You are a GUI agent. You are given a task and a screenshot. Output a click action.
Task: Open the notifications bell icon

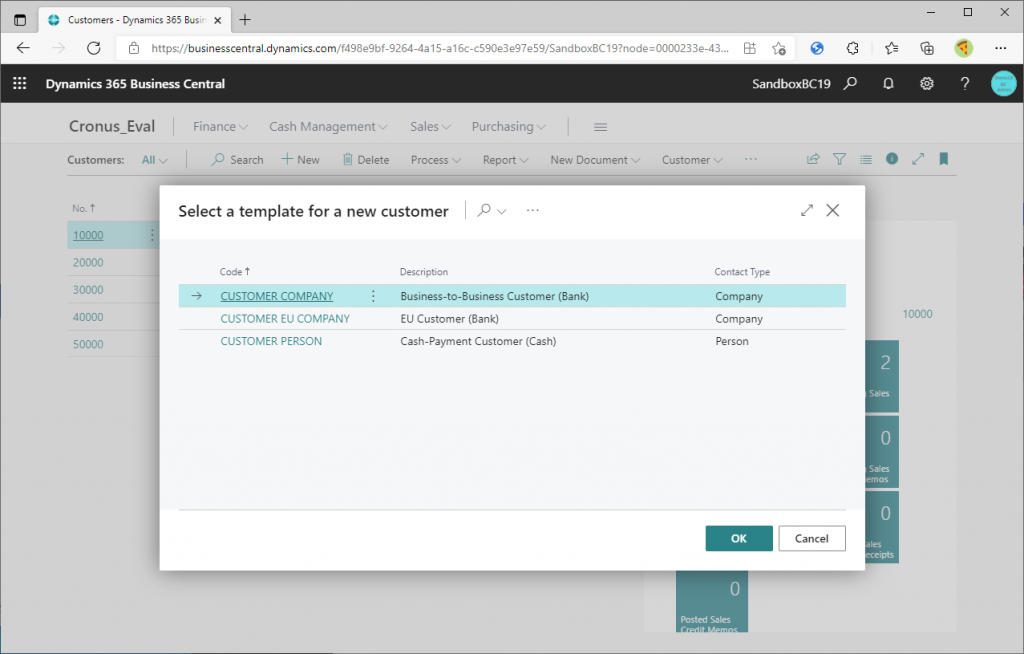click(888, 84)
